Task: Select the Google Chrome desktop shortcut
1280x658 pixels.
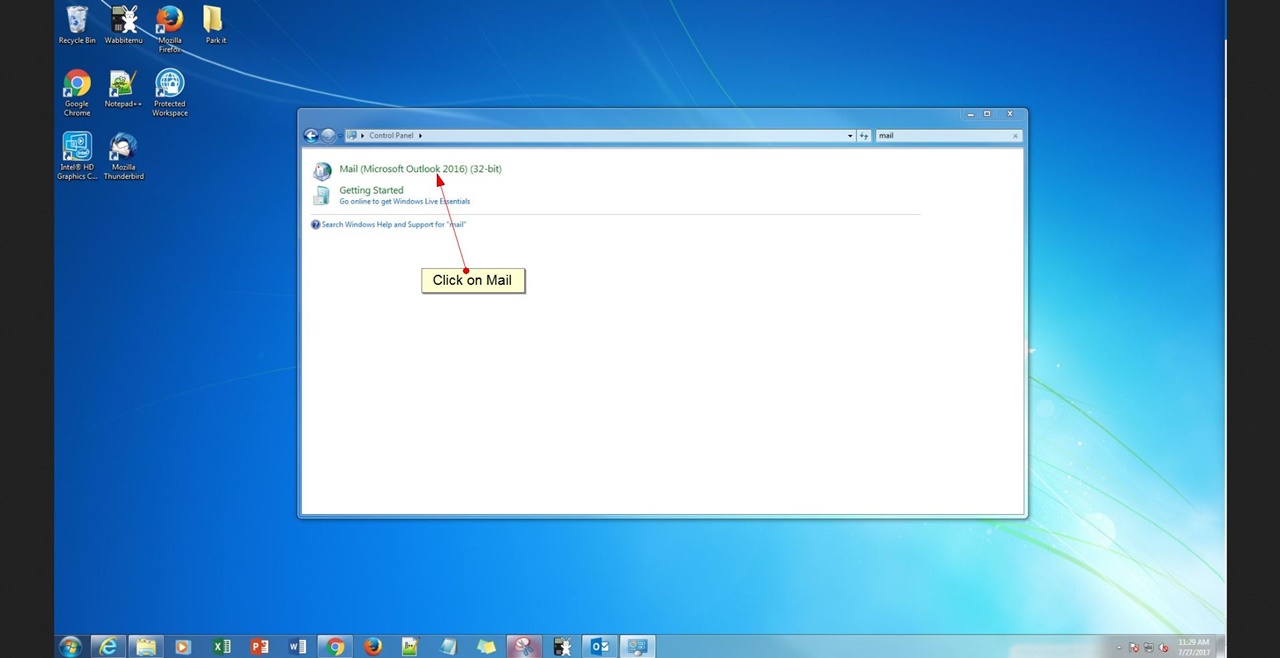Action: (77, 93)
